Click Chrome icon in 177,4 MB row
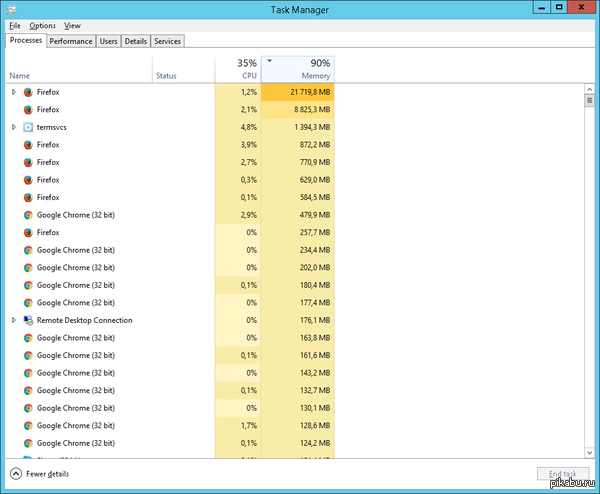 click(x=28, y=303)
